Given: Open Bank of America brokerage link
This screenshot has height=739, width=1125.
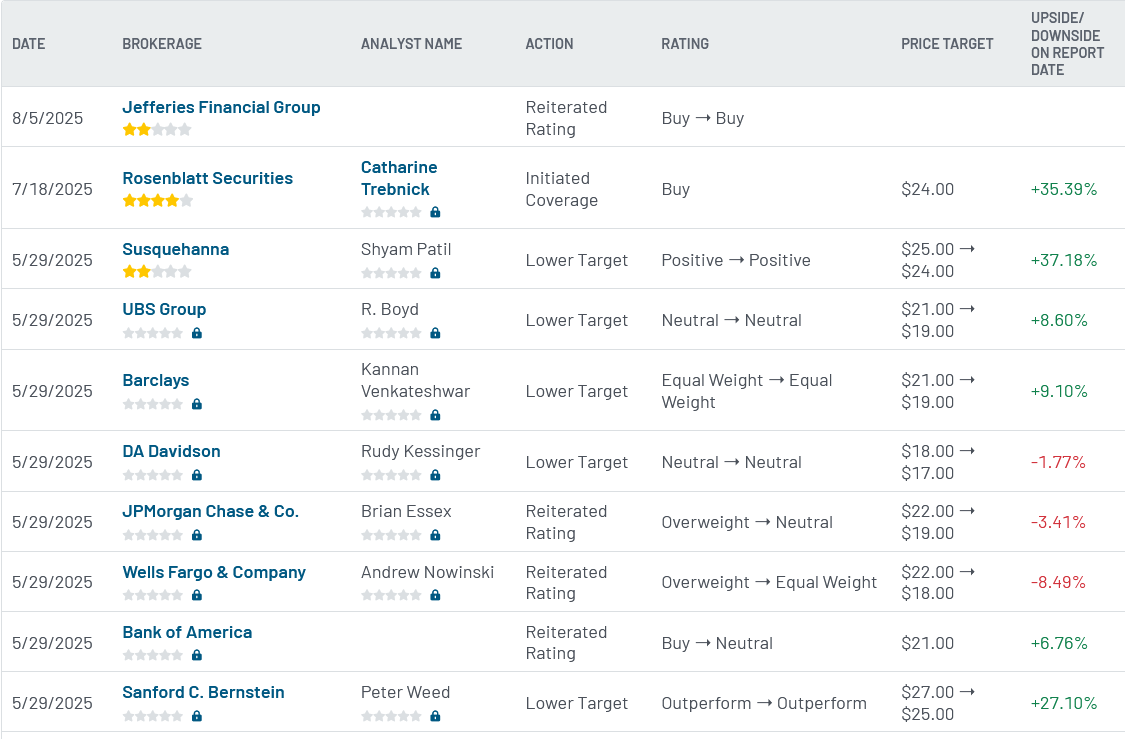Looking at the screenshot, I should click(187, 632).
